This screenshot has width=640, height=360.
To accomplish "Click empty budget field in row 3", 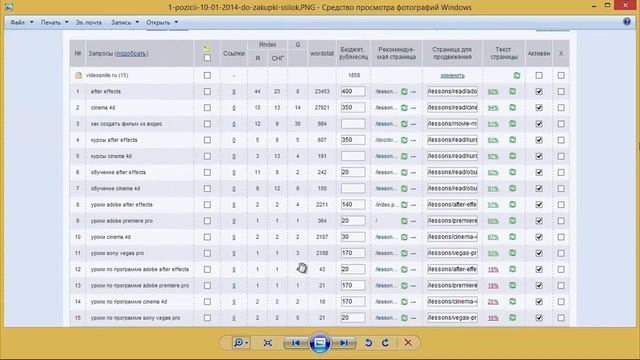I will click(353, 124).
